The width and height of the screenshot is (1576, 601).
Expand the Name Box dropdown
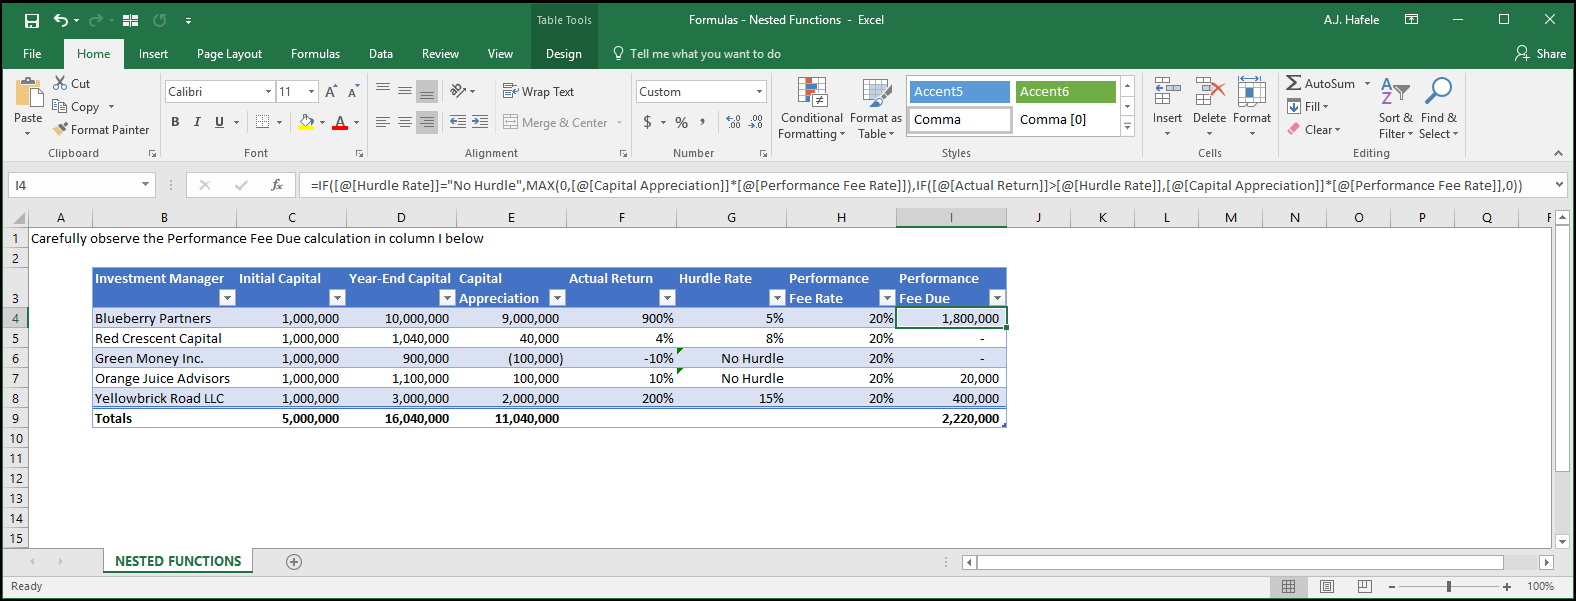tap(145, 185)
